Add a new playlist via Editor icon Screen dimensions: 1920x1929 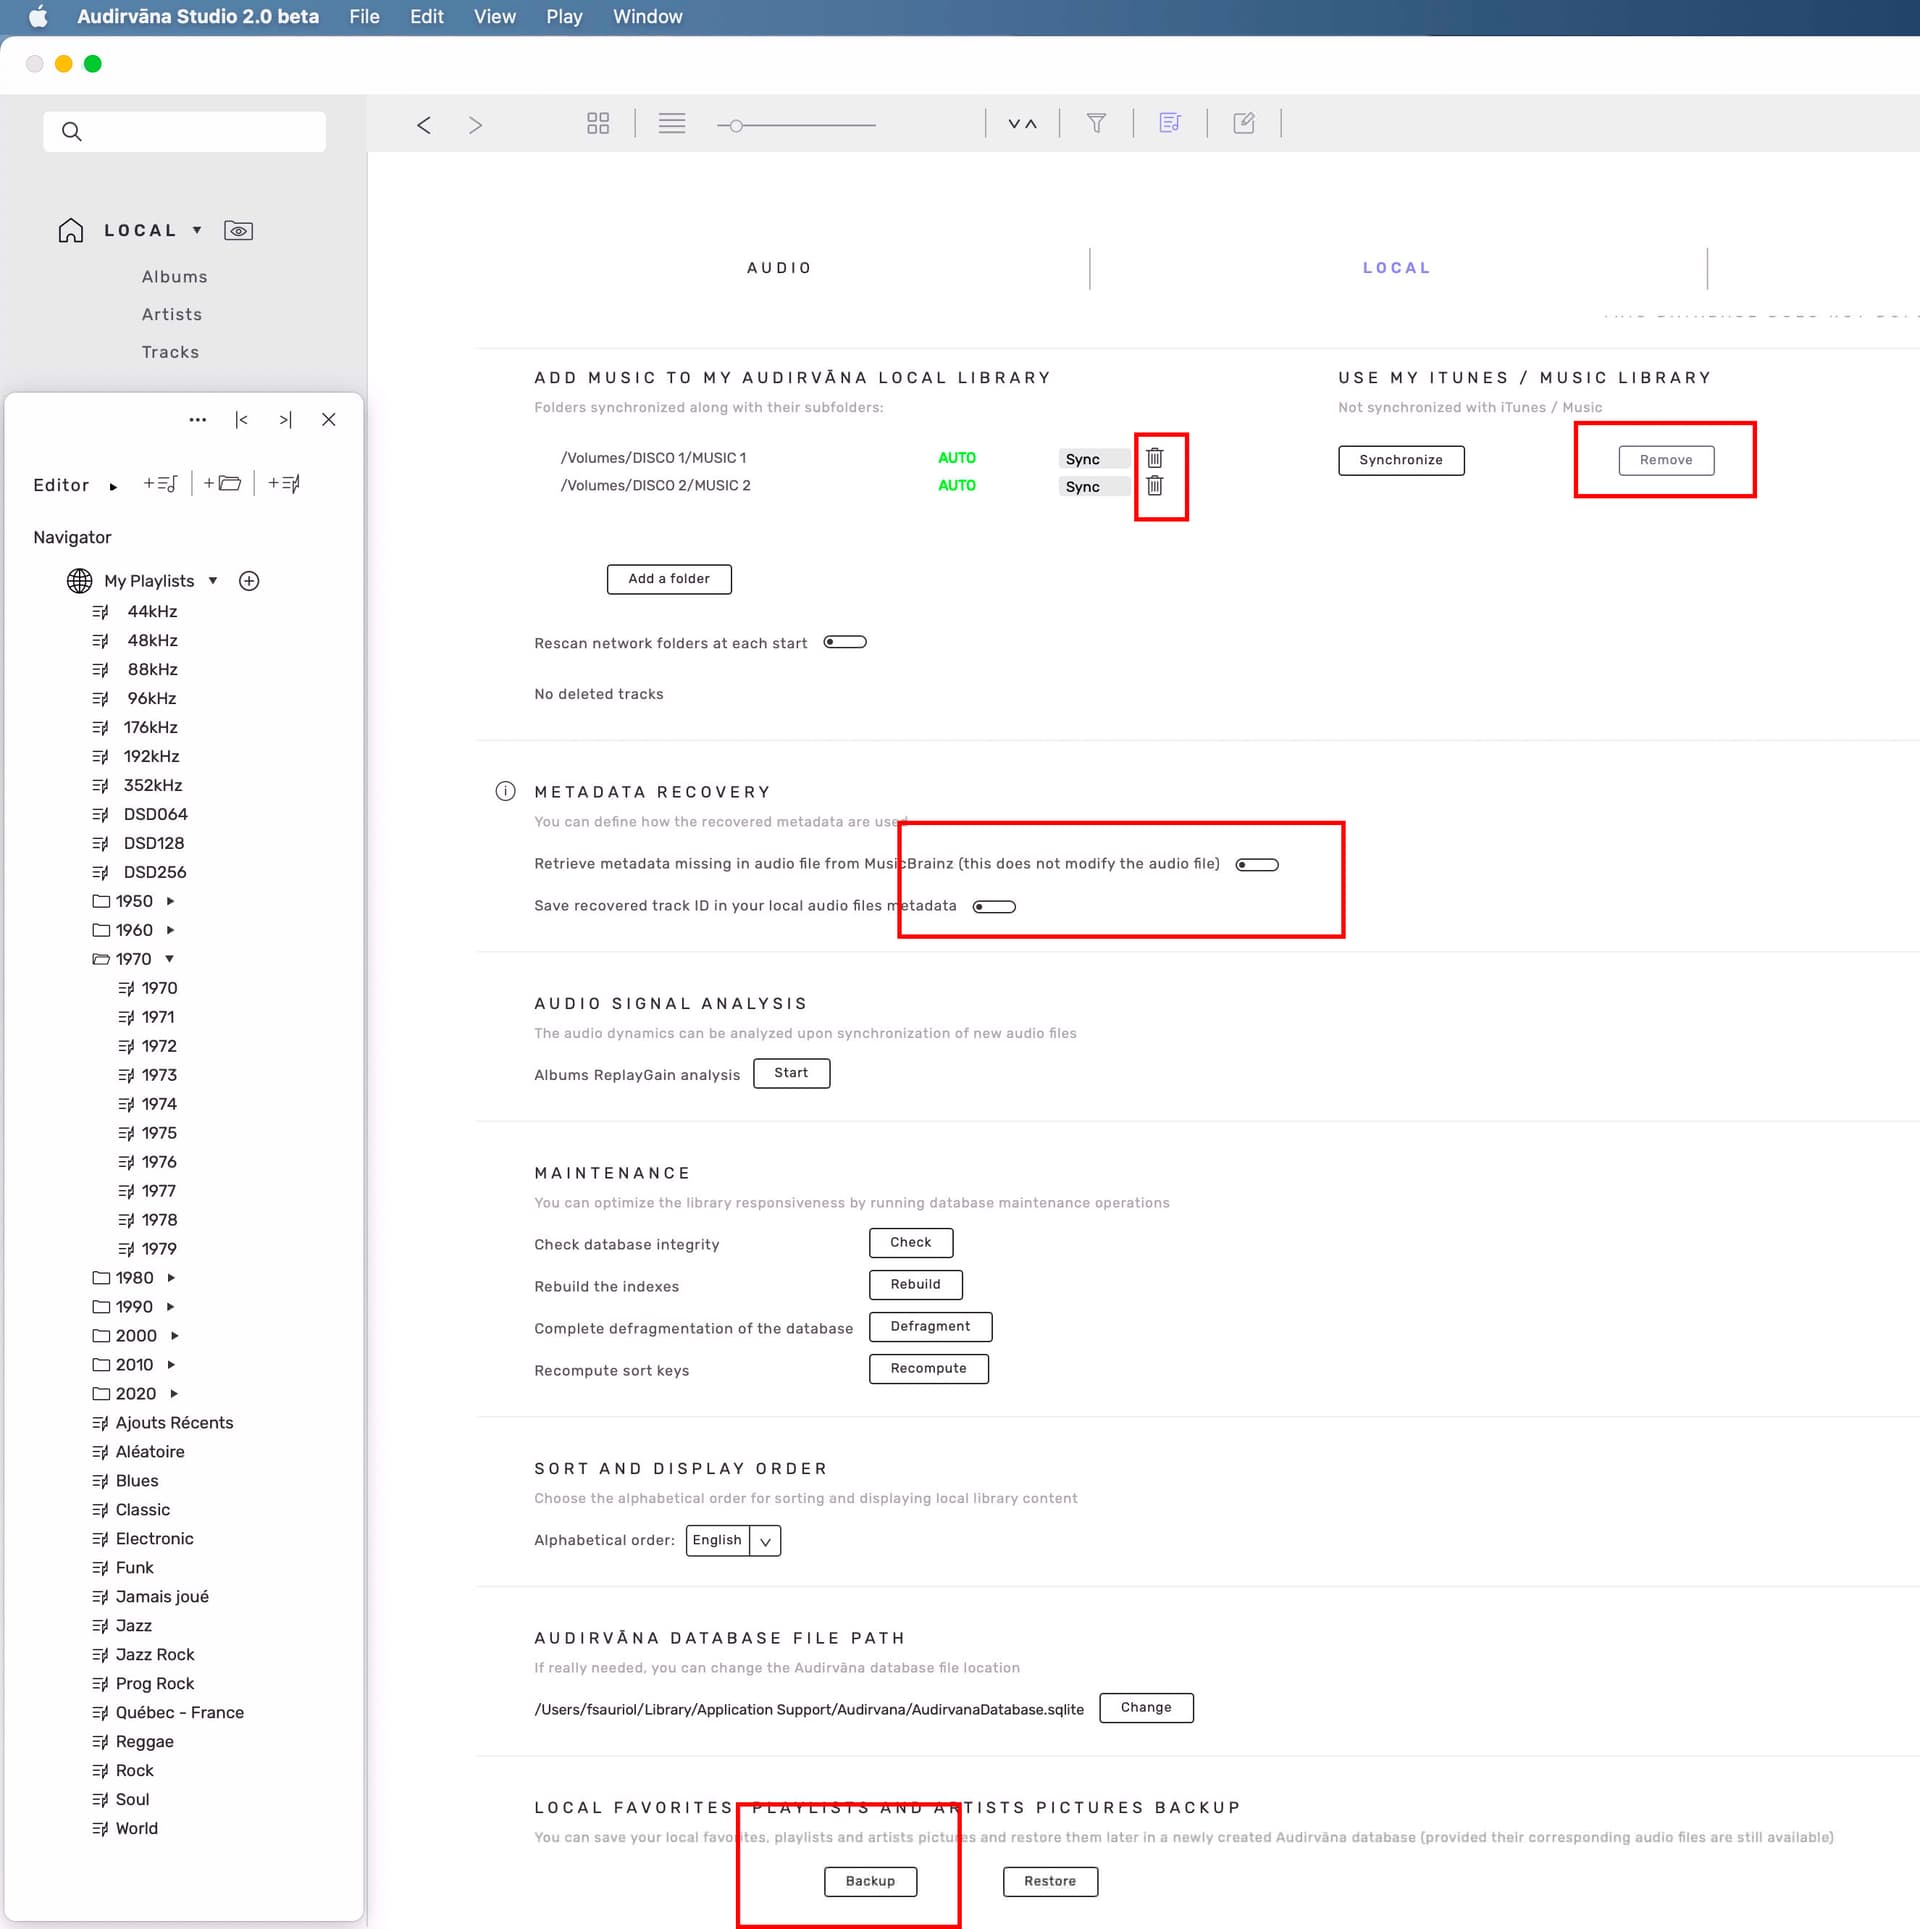161,484
